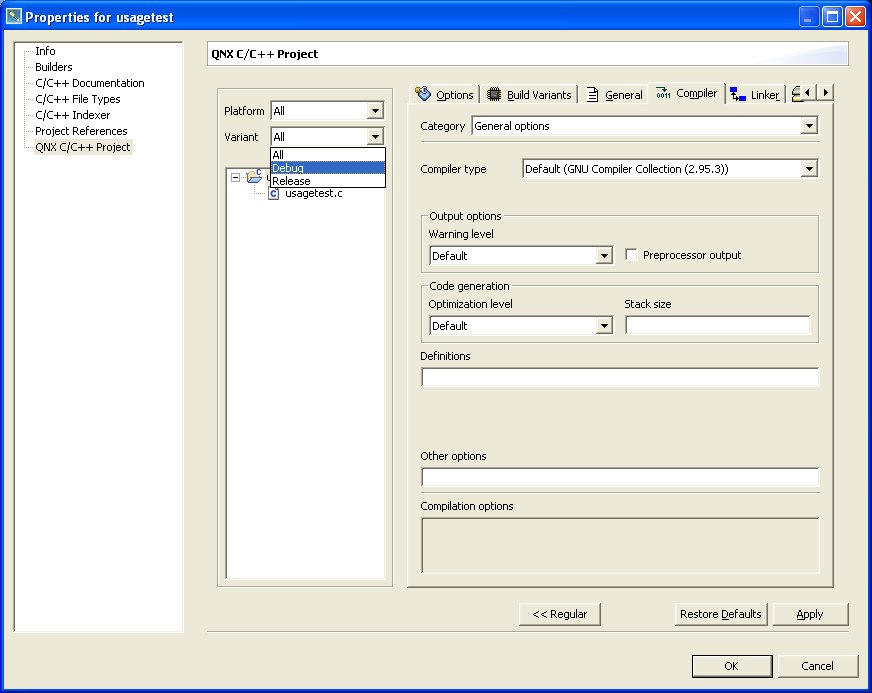Click into the Stack size field
This screenshot has width=872, height=693.
click(x=717, y=325)
